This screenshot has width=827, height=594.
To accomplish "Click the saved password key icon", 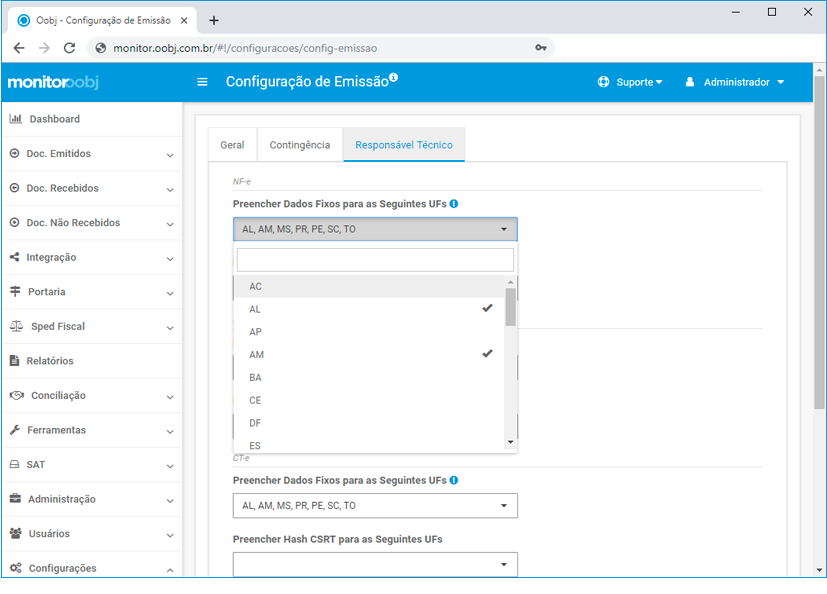I will pos(541,47).
